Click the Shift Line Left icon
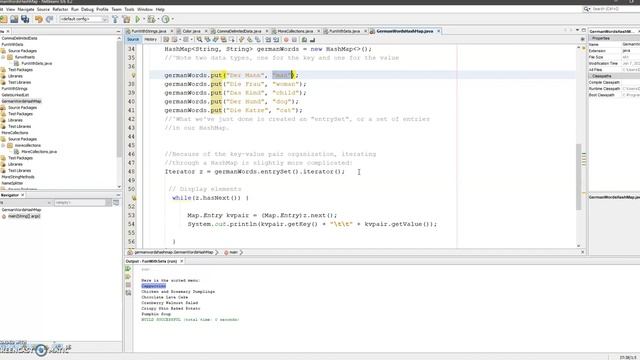Image resolution: width=640 pixels, height=360 pixels. [x=268, y=40]
